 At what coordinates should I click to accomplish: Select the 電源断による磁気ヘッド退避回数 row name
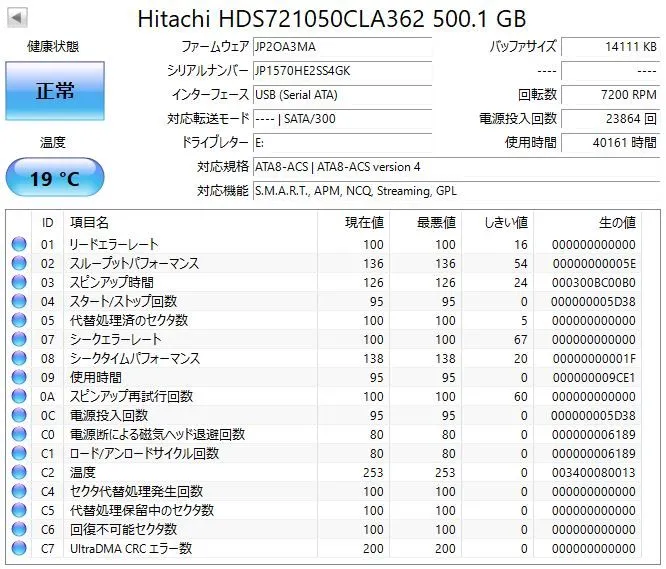[157, 434]
